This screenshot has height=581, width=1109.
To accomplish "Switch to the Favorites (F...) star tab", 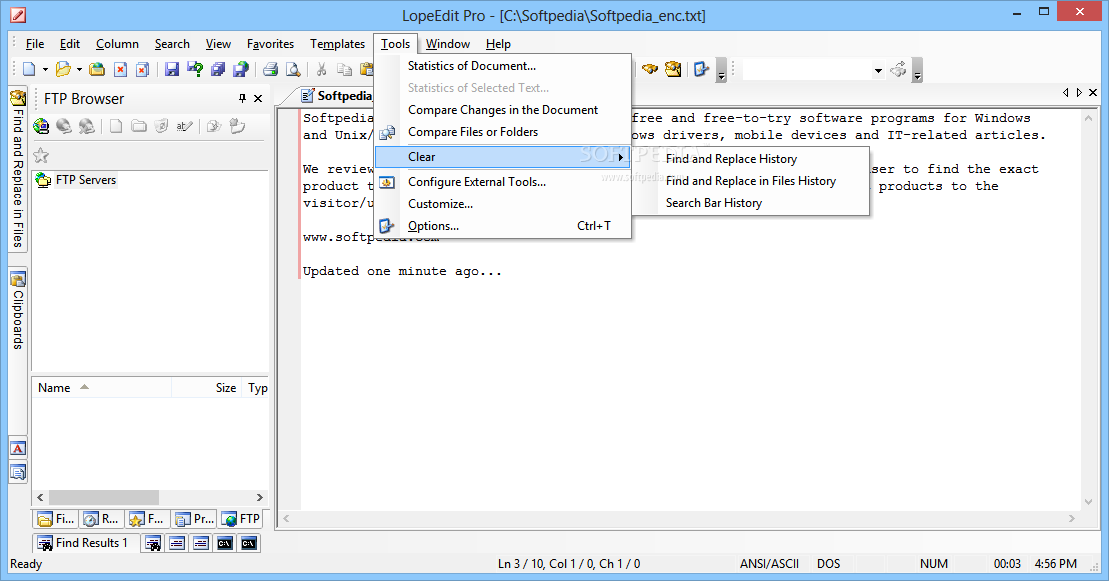I will tap(147, 519).
